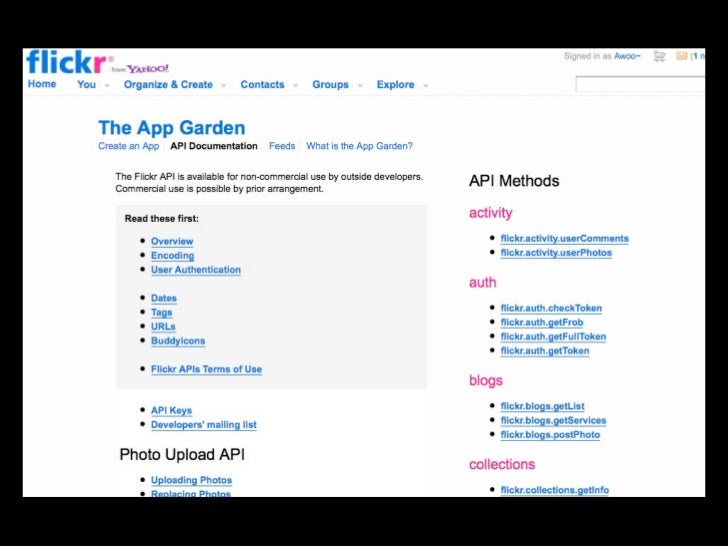Expand the Explore menu arrow
Screen dimensions: 728x546
425,85
